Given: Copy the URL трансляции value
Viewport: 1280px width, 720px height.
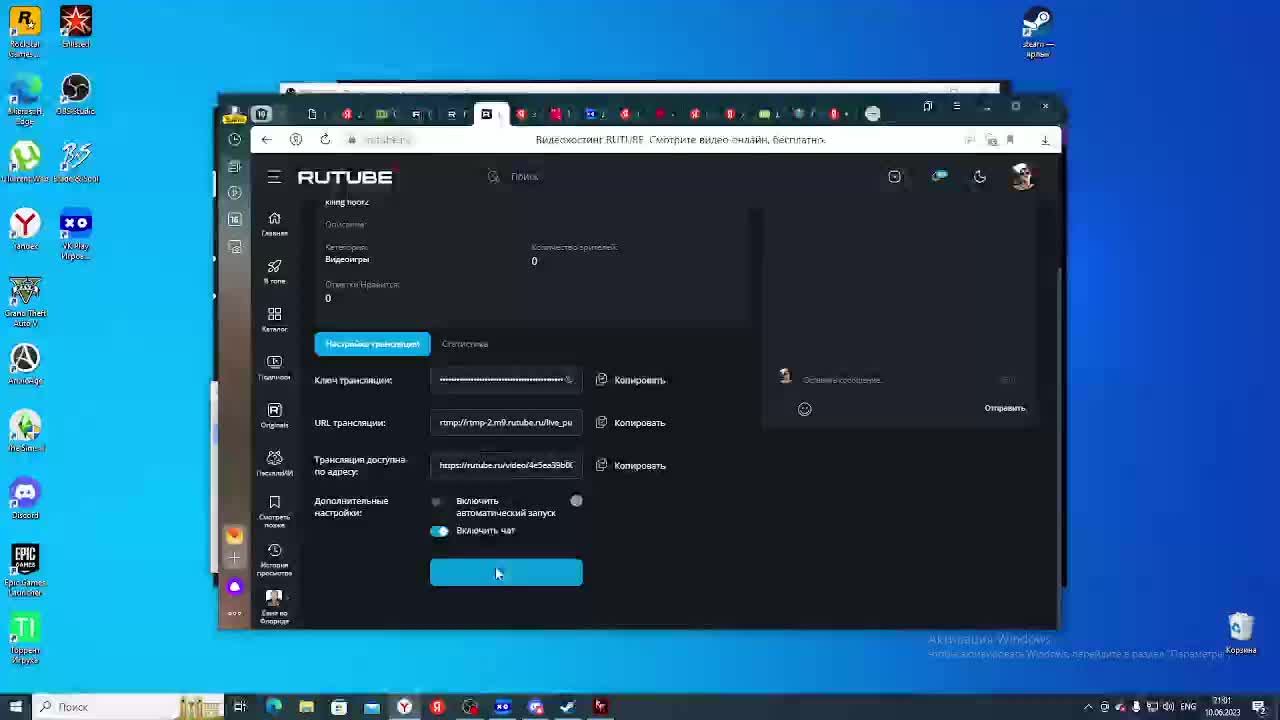Looking at the screenshot, I should click(631, 423).
